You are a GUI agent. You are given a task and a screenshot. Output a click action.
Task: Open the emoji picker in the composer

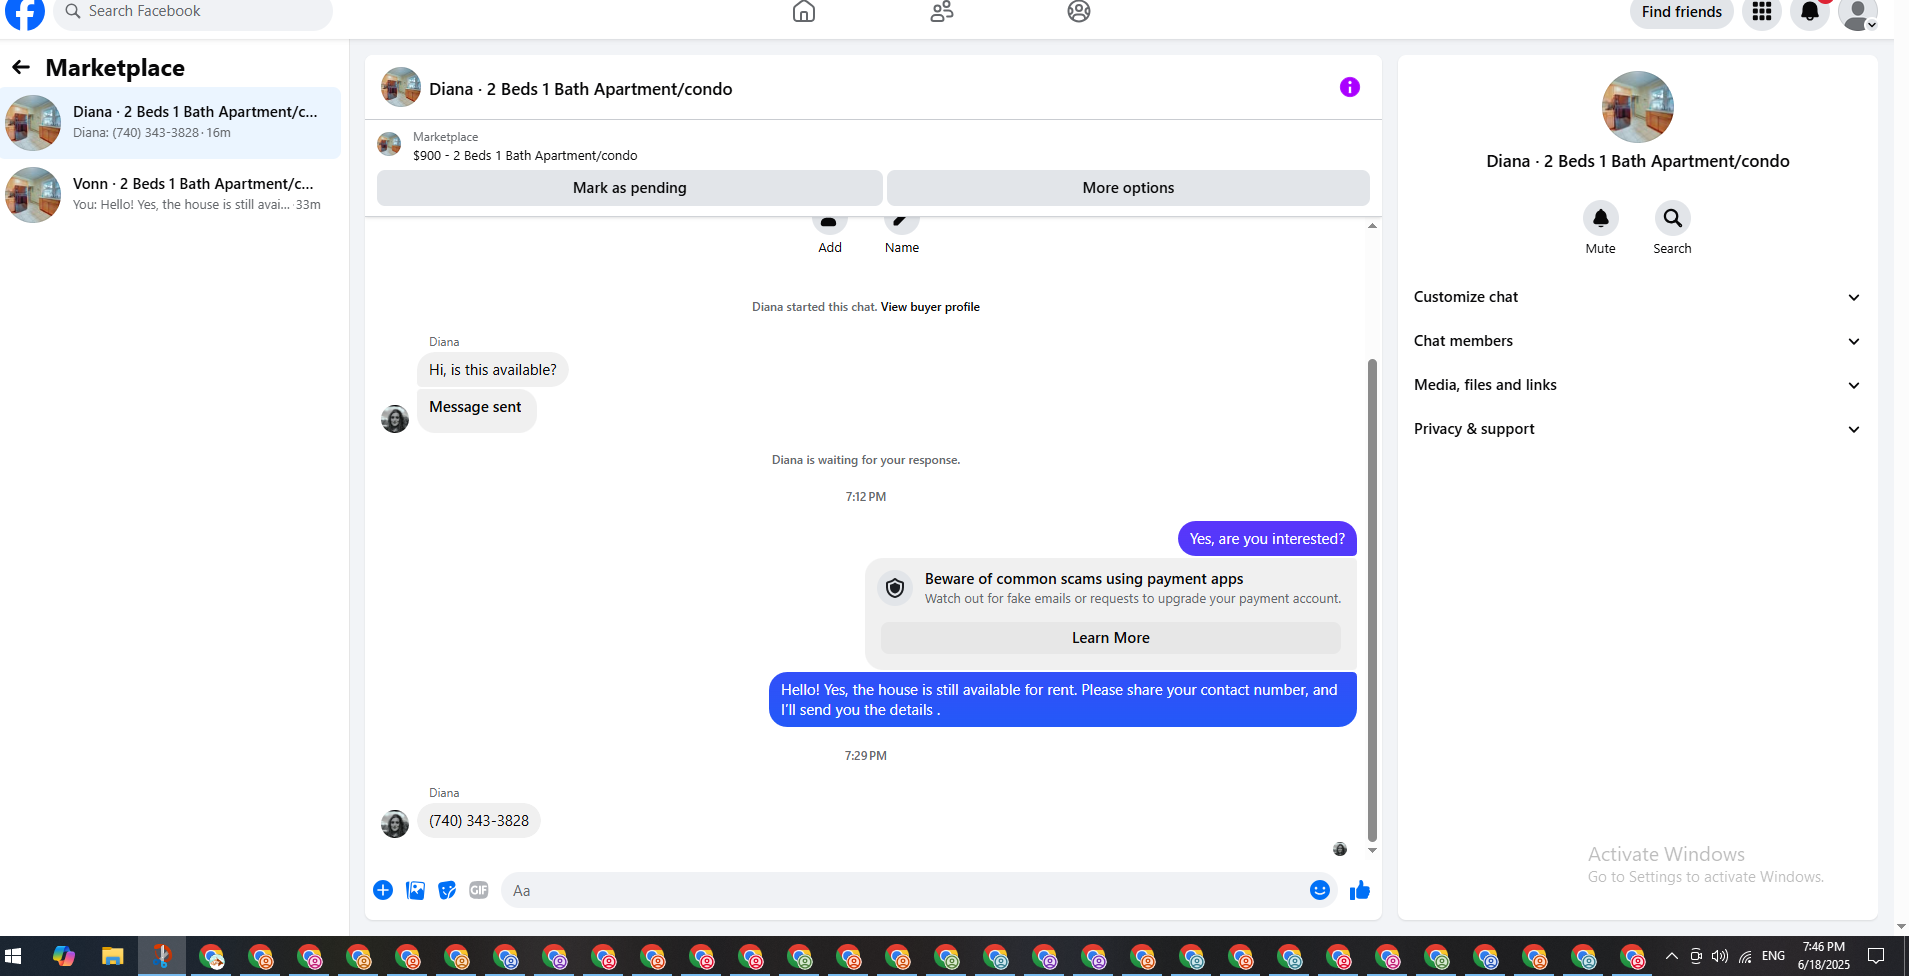pyautogui.click(x=1320, y=890)
